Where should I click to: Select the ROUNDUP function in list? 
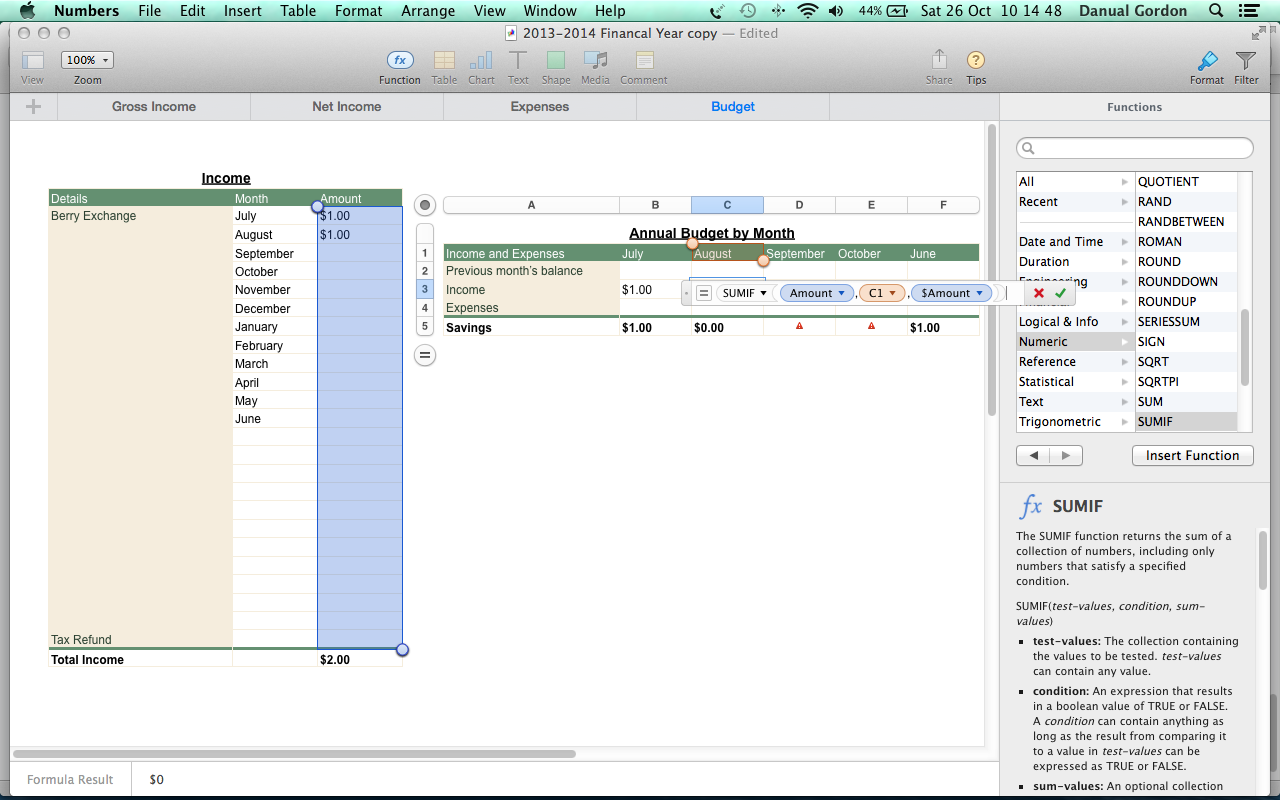[x=1186, y=301]
